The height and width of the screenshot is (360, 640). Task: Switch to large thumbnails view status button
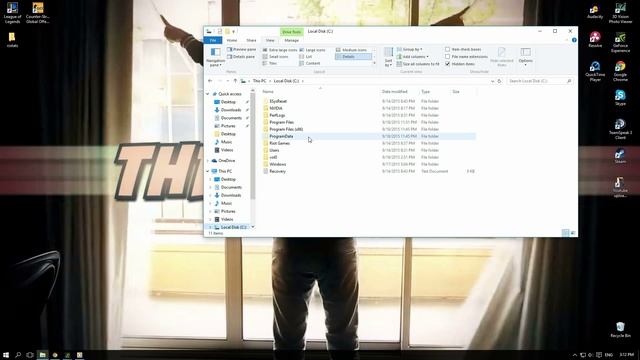pos(573,233)
